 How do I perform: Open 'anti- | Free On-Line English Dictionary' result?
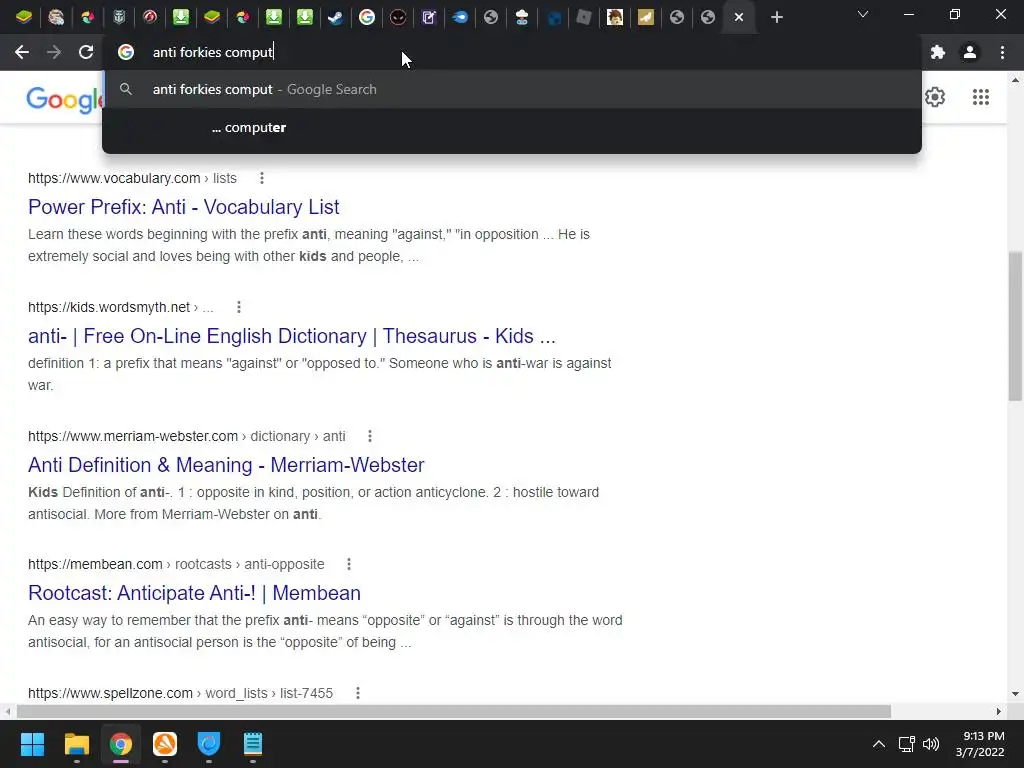(x=291, y=336)
